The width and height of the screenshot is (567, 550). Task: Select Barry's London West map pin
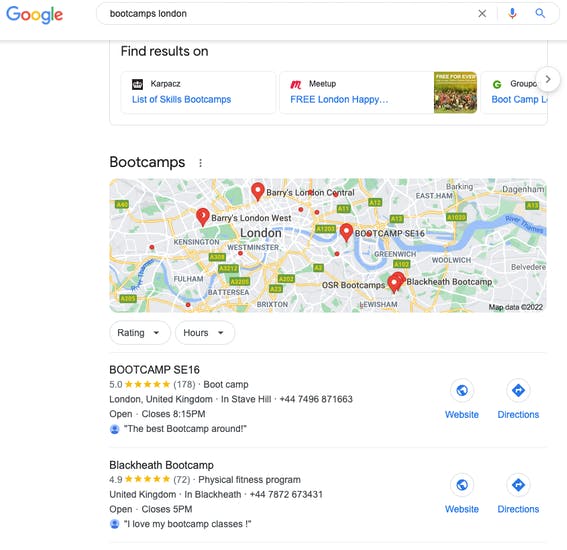click(x=202, y=216)
